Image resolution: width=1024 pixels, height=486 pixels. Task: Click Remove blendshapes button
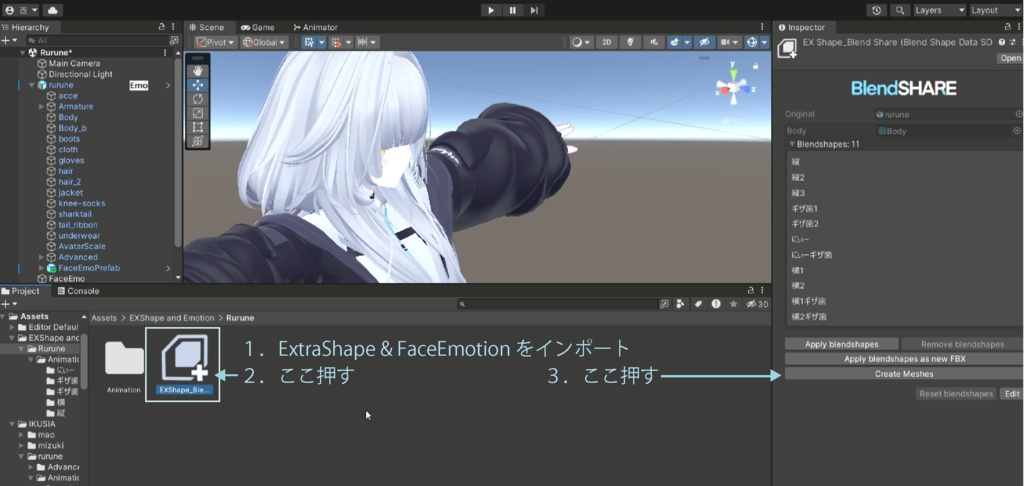pos(963,344)
